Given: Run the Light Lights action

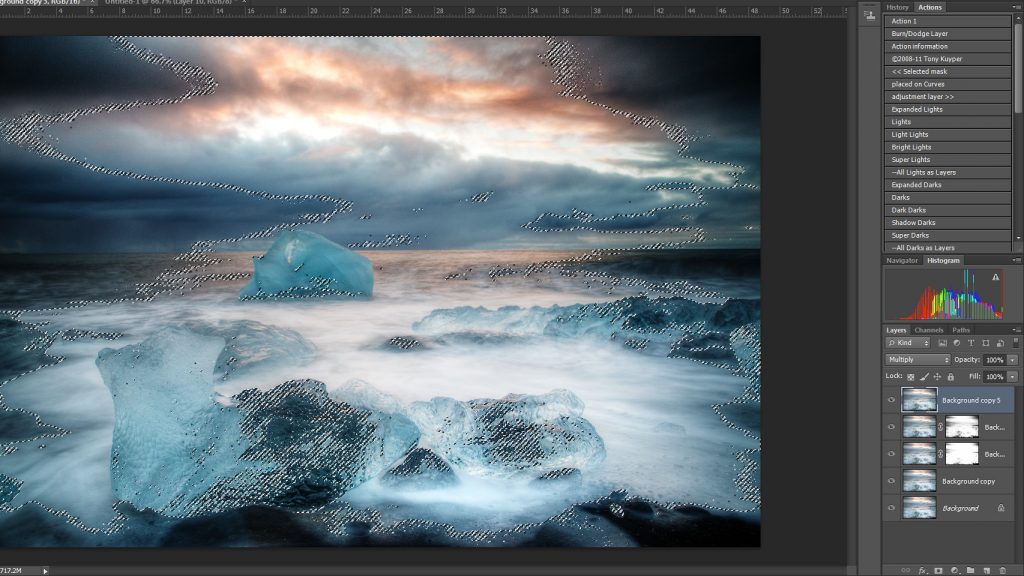Looking at the screenshot, I should pyautogui.click(x=948, y=135).
